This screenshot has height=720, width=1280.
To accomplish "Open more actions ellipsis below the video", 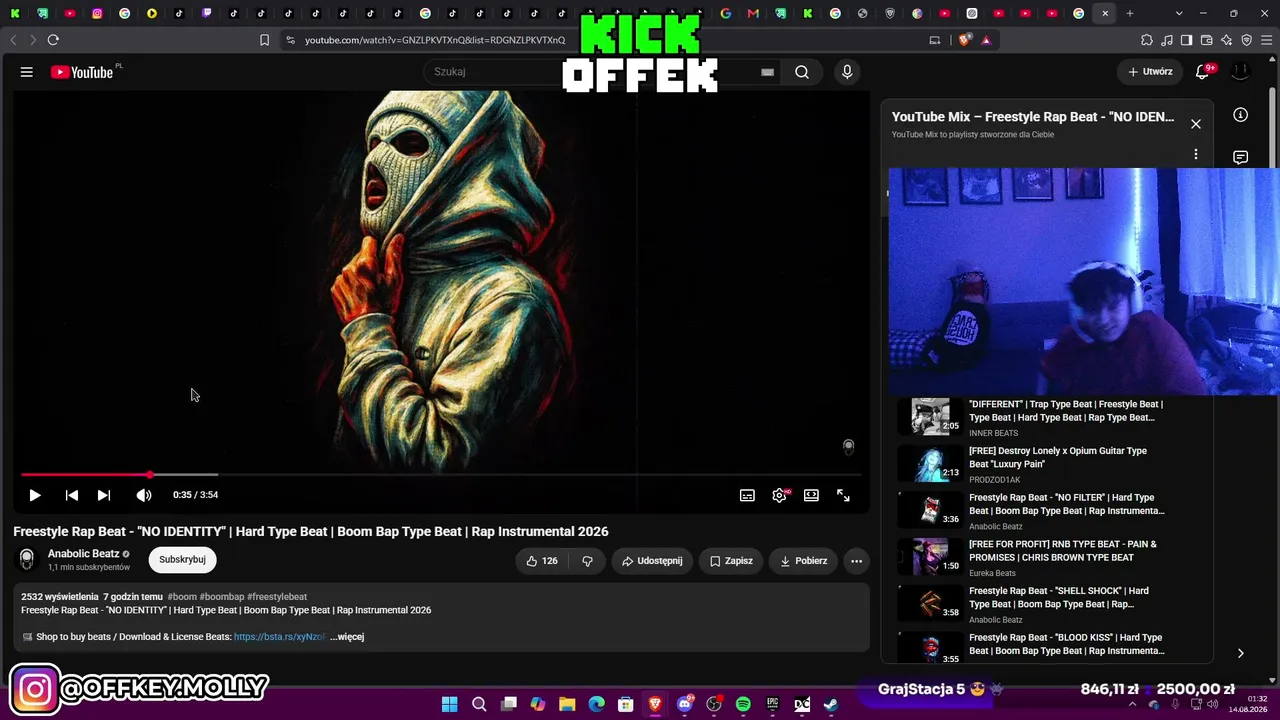I will point(856,561).
